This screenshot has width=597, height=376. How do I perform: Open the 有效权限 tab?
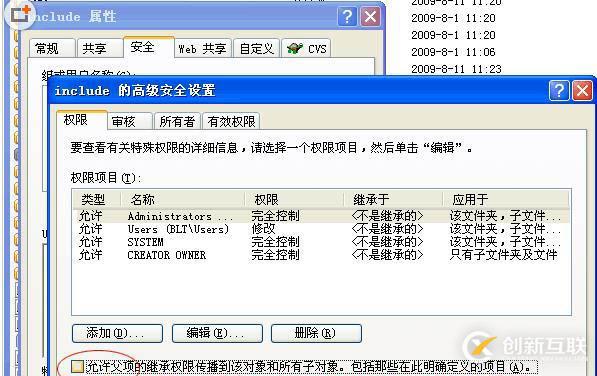coord(231,121)
